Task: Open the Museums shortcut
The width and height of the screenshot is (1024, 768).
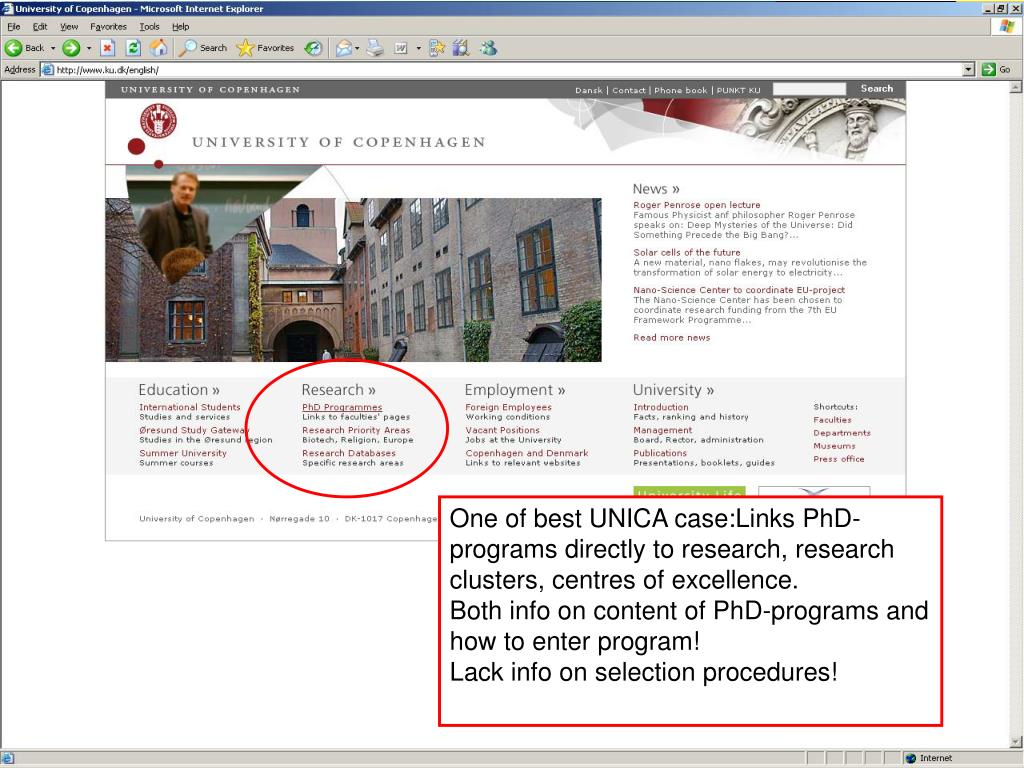Action: click(x=834, y=446)
